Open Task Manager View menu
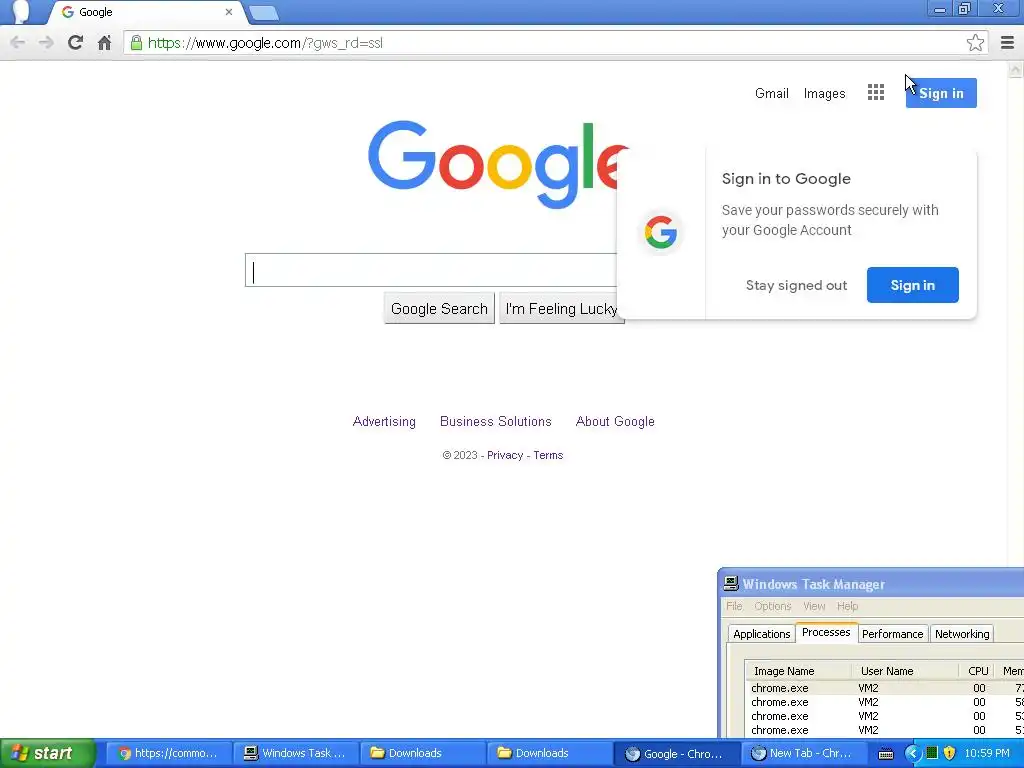 814,606
